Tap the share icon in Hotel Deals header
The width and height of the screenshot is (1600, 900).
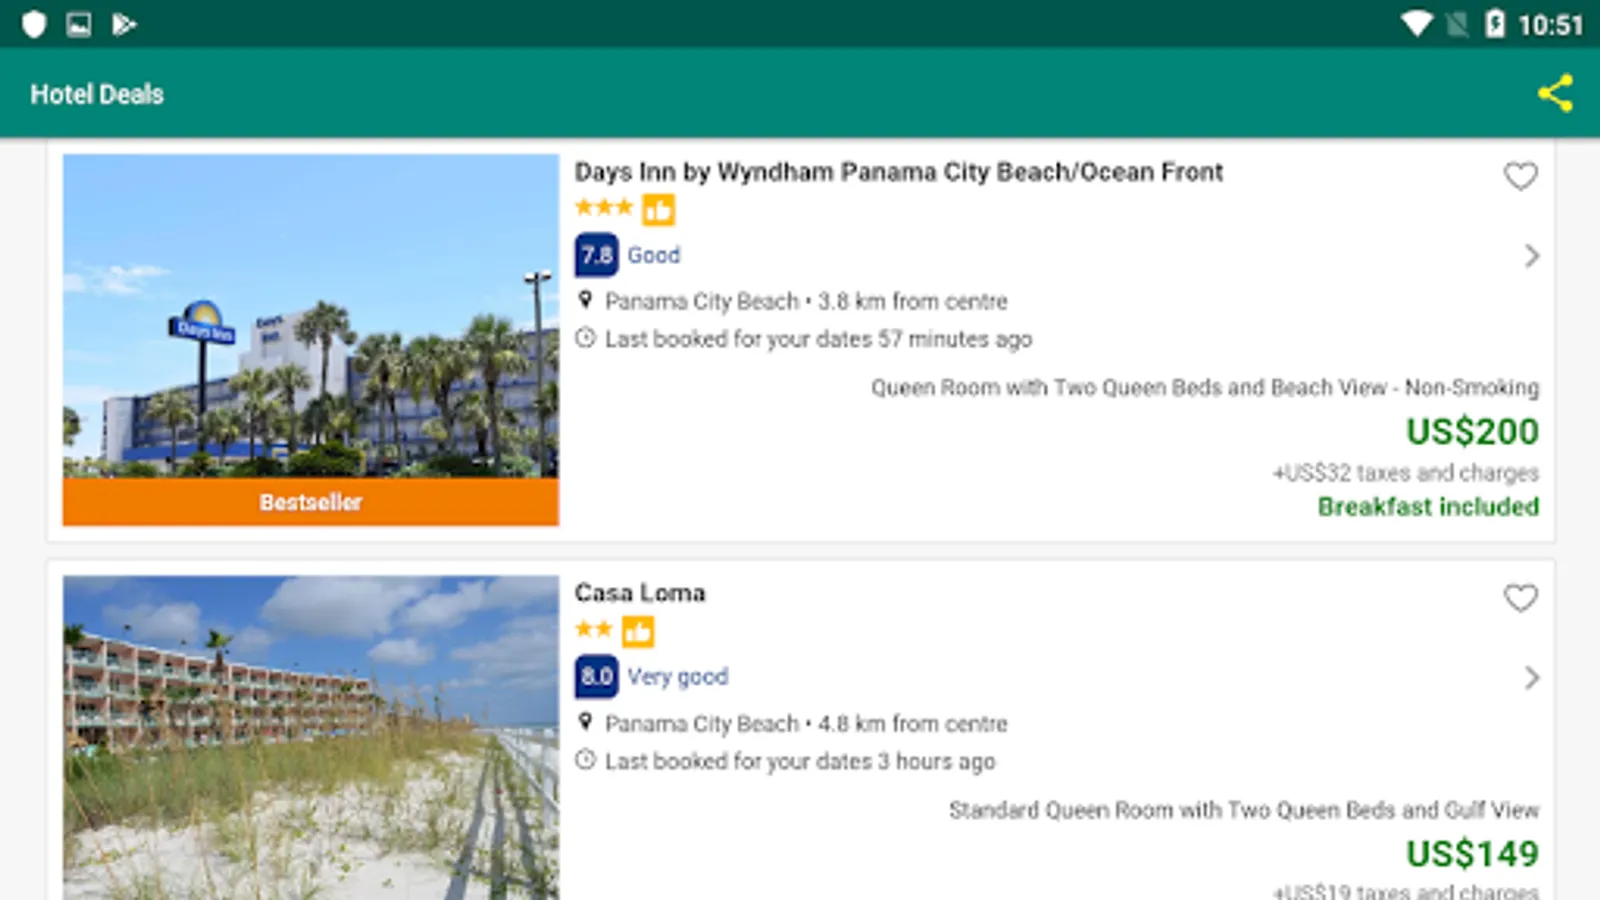tap(1555, 93)
